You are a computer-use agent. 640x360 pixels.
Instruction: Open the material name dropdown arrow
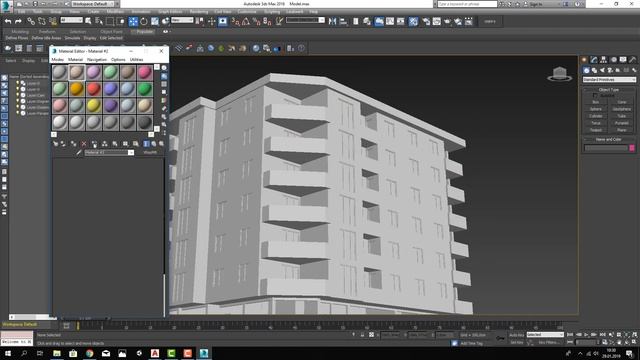pyautogui.click(x=131, y=153)
